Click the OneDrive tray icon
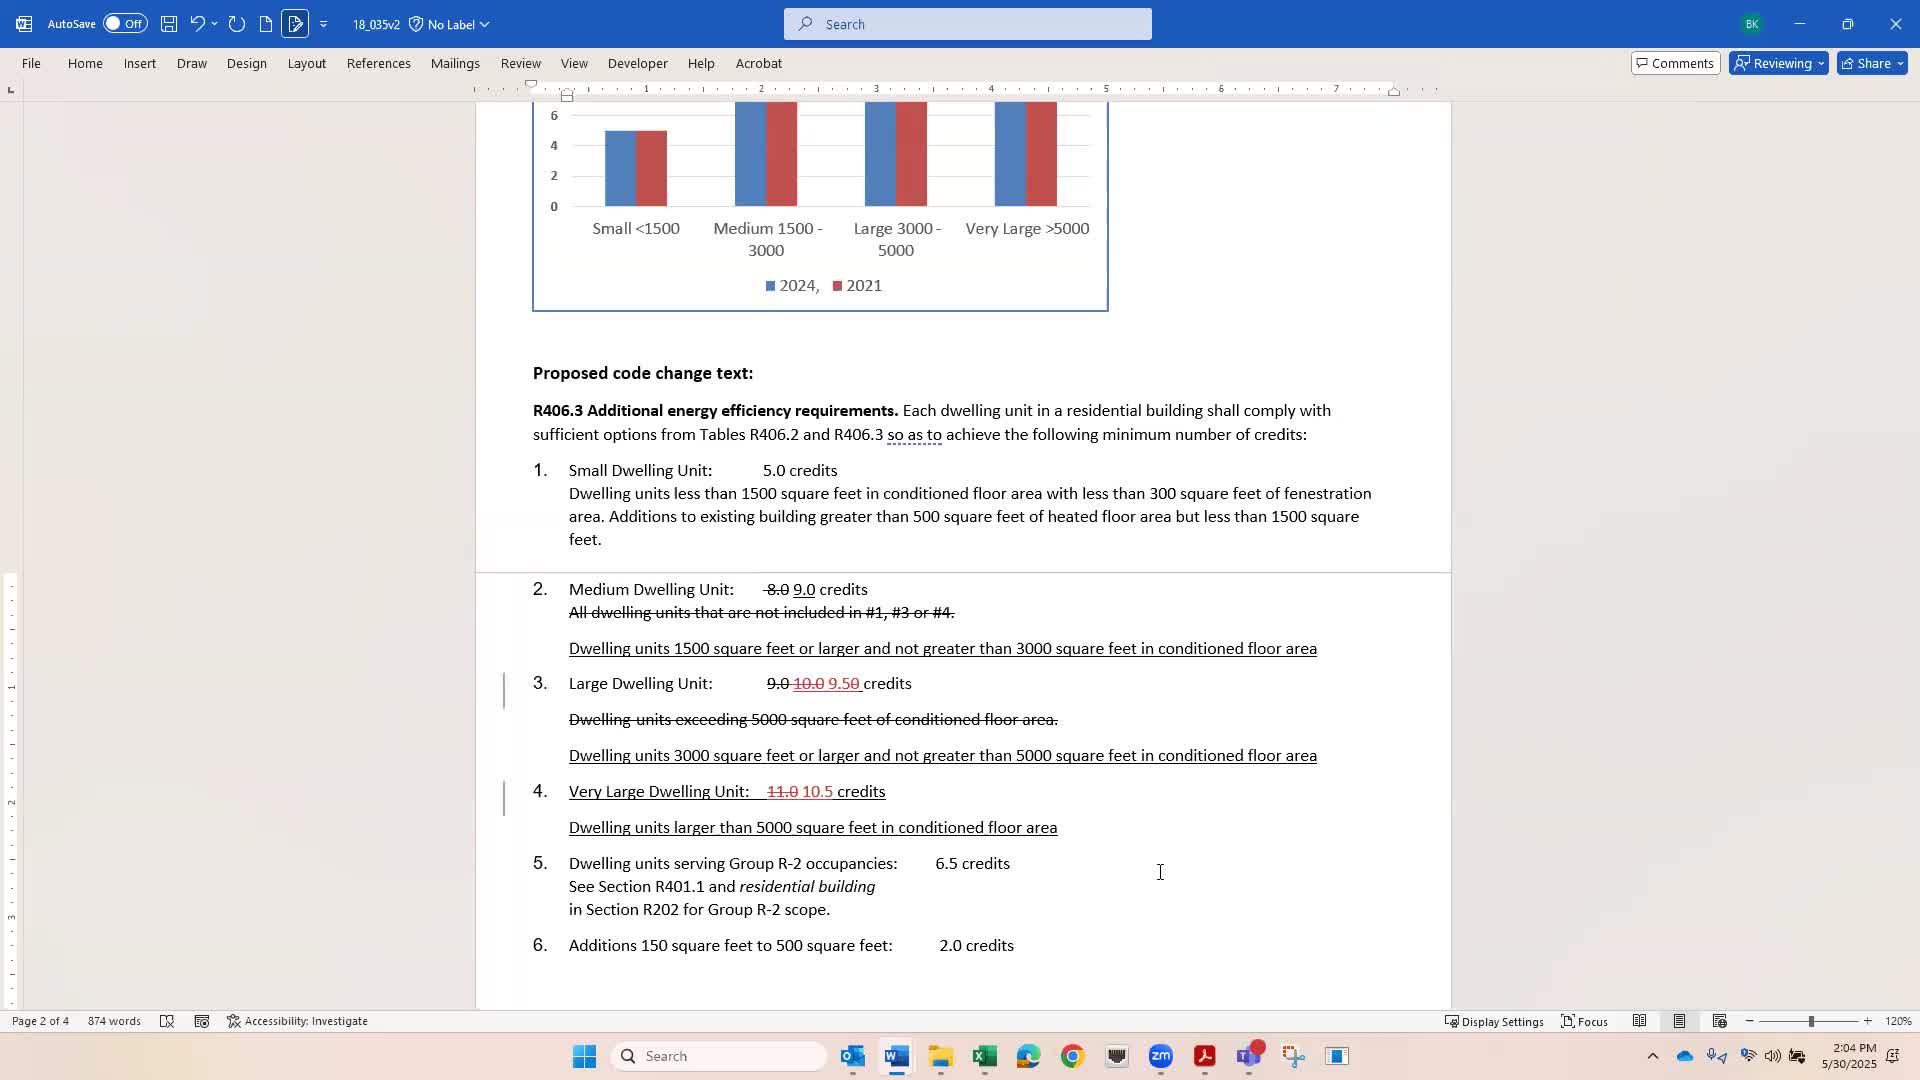The height and width of the screenshot is (1080, 1920). [1685, 1056]
